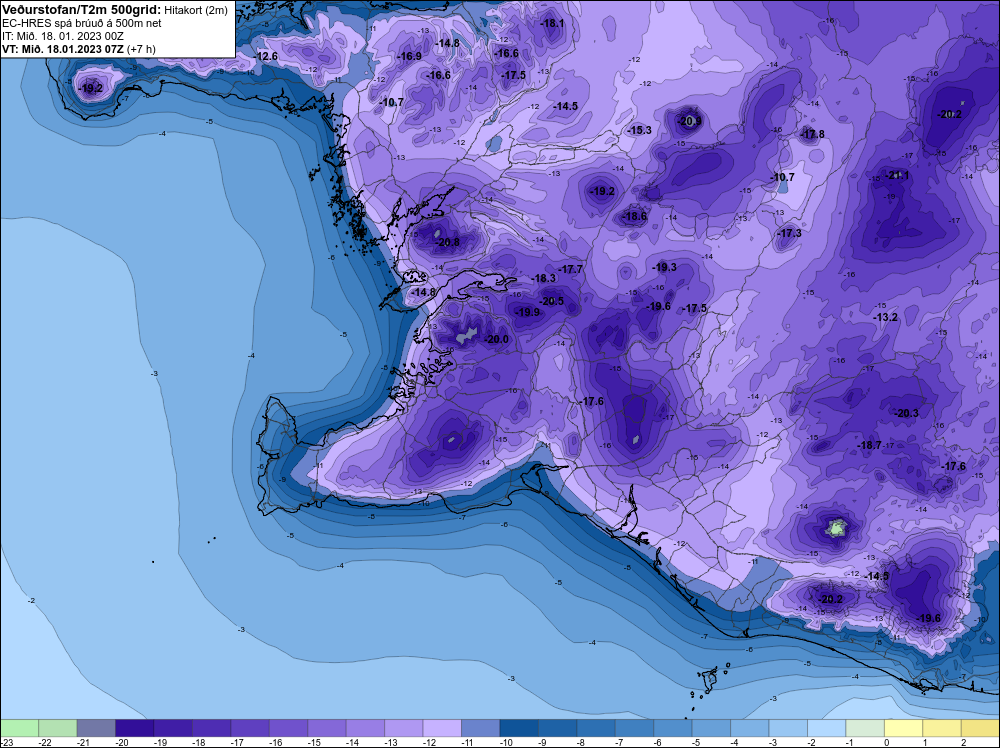Image resolution: width=1000 pixels, height=748 pixels.
Task: Click the -18.1 temperature label
Action: point(552,23)
